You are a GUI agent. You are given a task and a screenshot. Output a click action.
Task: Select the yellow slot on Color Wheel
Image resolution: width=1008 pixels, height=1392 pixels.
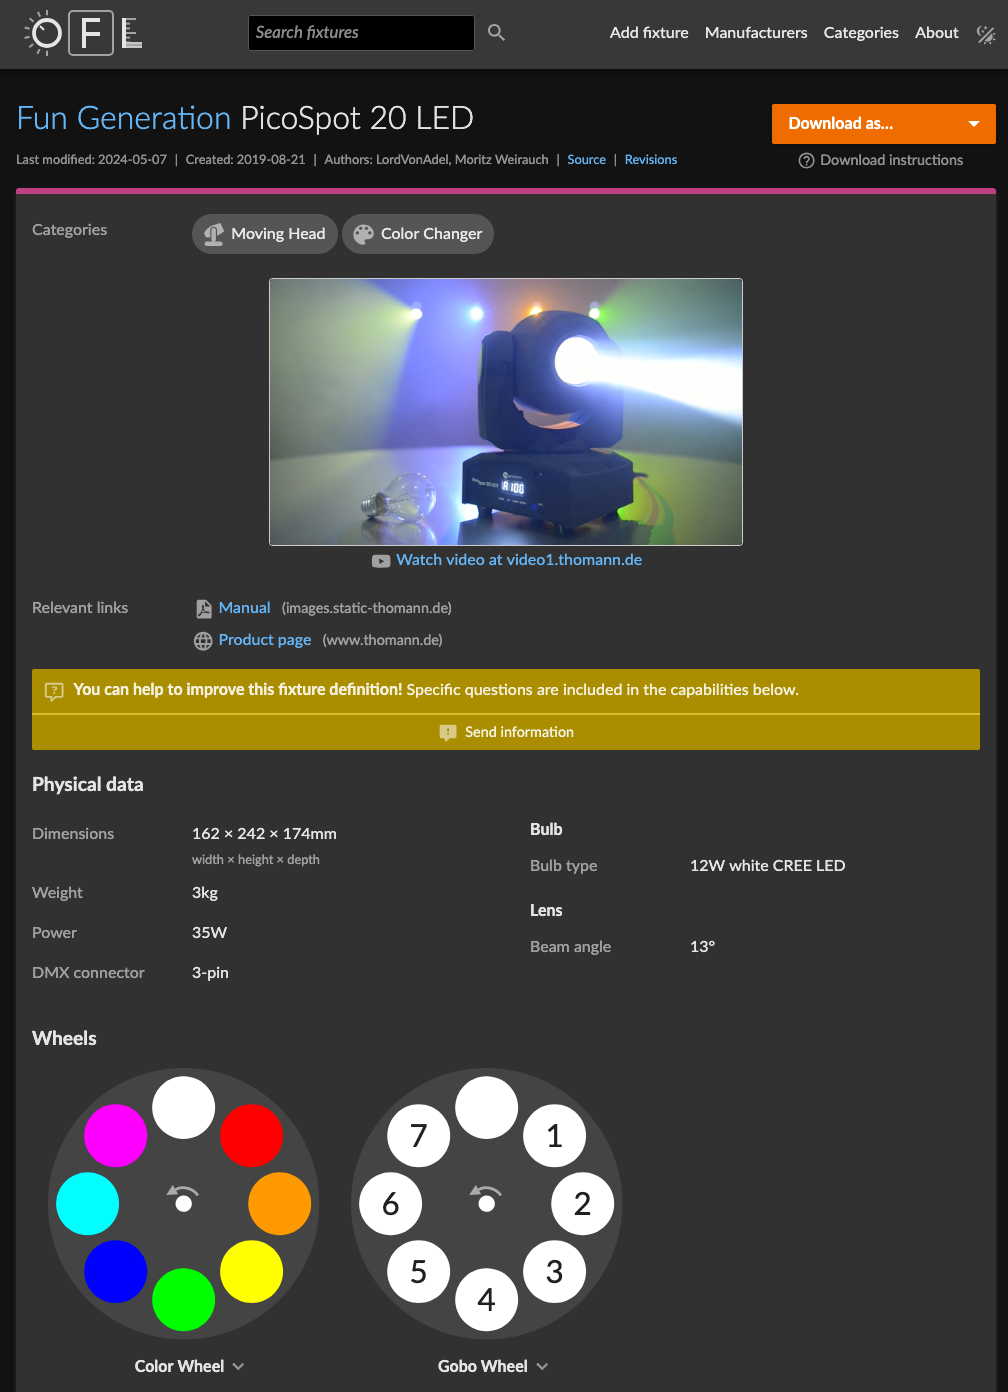pos(251,1272)
